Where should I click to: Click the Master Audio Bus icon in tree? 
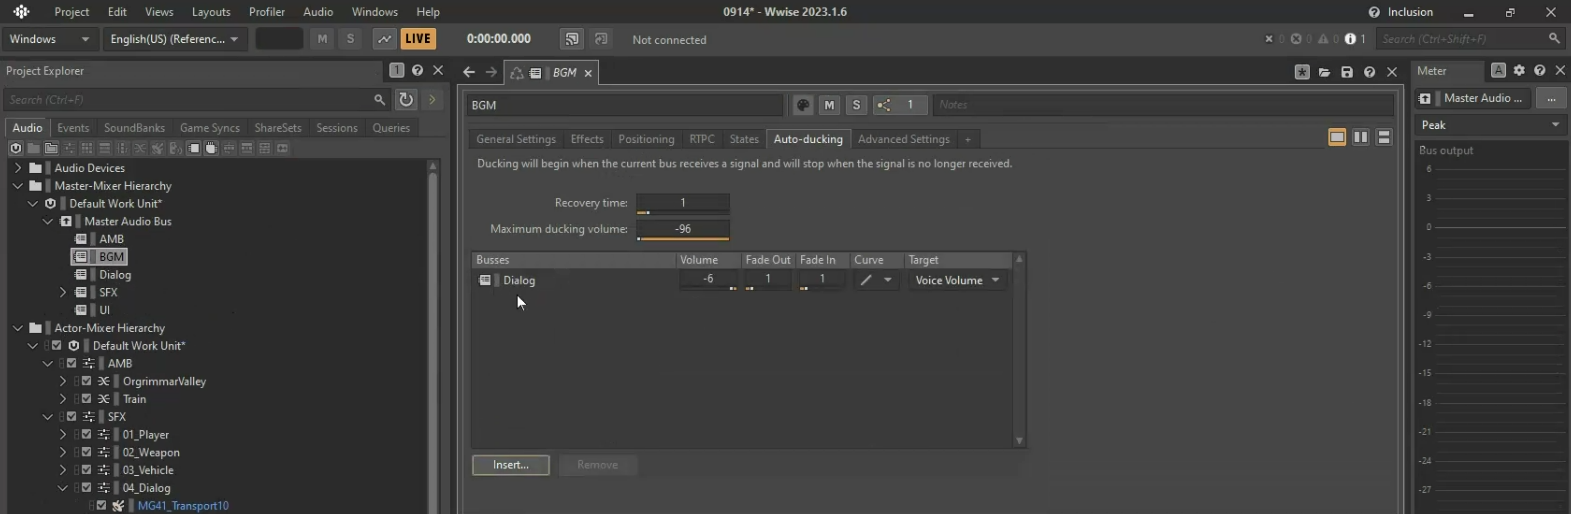[66, 221]
